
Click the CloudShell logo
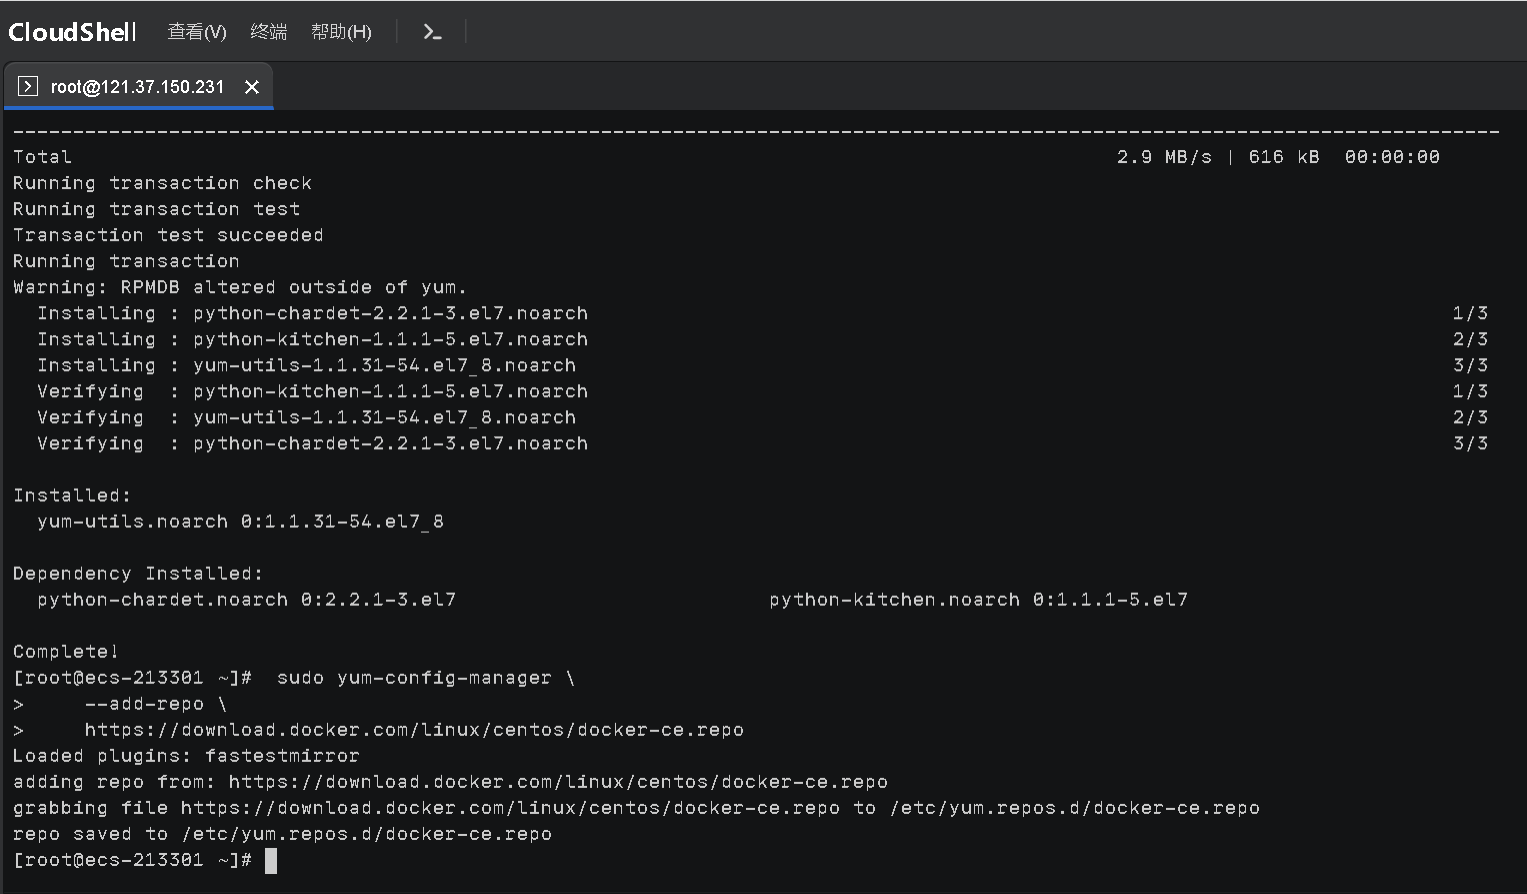click(x=72, y=32)
